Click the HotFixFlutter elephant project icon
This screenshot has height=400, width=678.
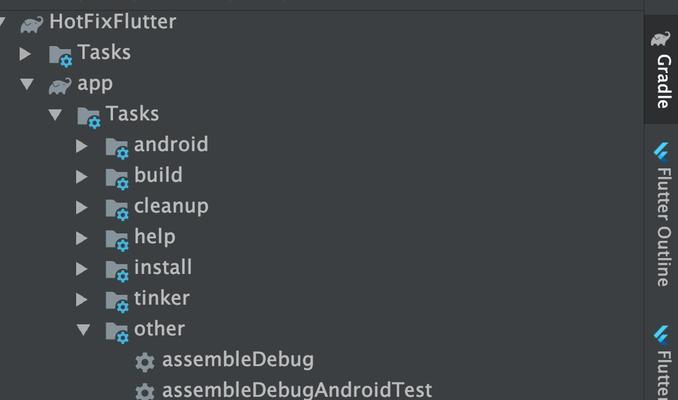pyautogui.click(x=32, y=25)
